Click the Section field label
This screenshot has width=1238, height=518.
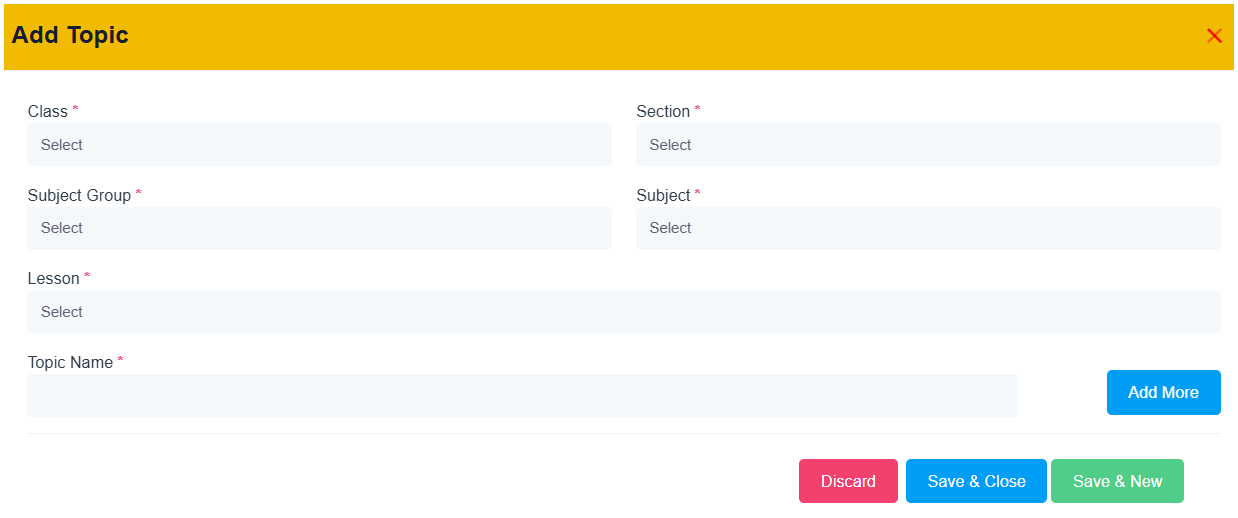click(663, 111)
